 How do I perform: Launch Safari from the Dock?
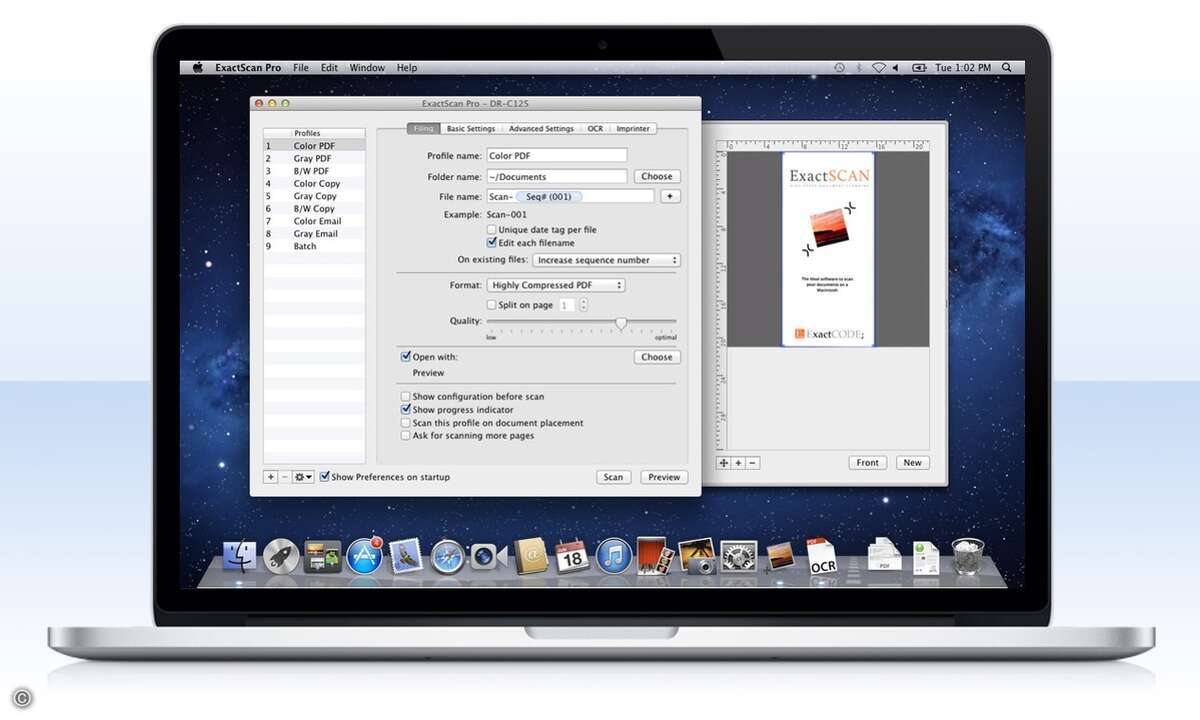point(447,556)
